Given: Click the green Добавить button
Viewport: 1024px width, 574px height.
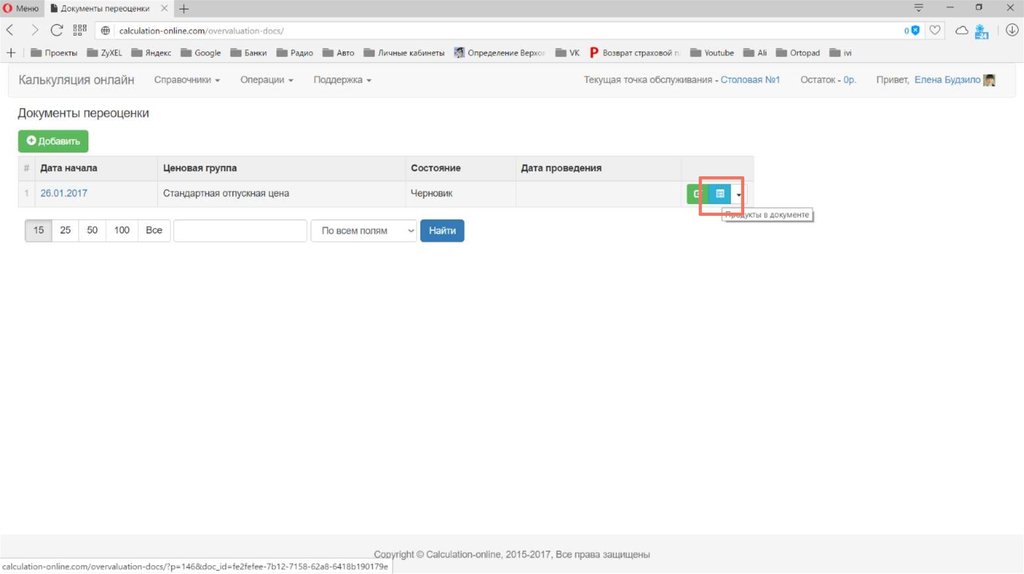Looking at the screenshot, I should [53, 142].
